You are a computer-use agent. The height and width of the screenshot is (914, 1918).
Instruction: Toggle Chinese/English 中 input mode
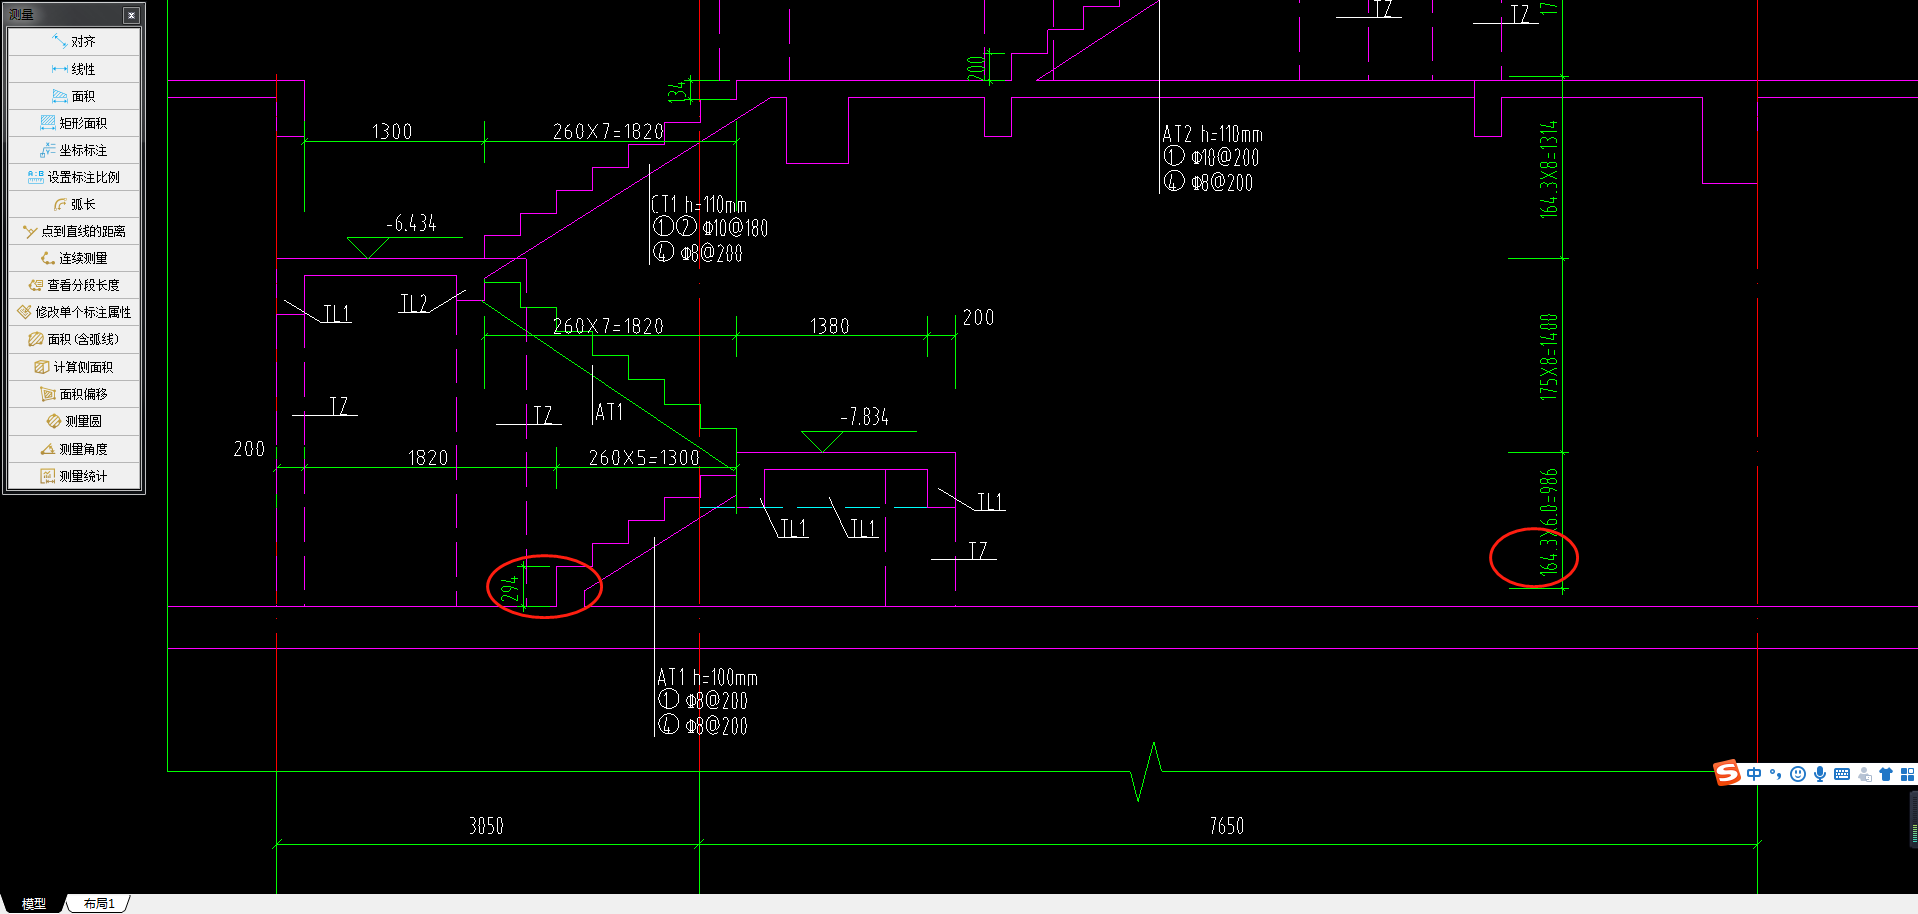1754,774
